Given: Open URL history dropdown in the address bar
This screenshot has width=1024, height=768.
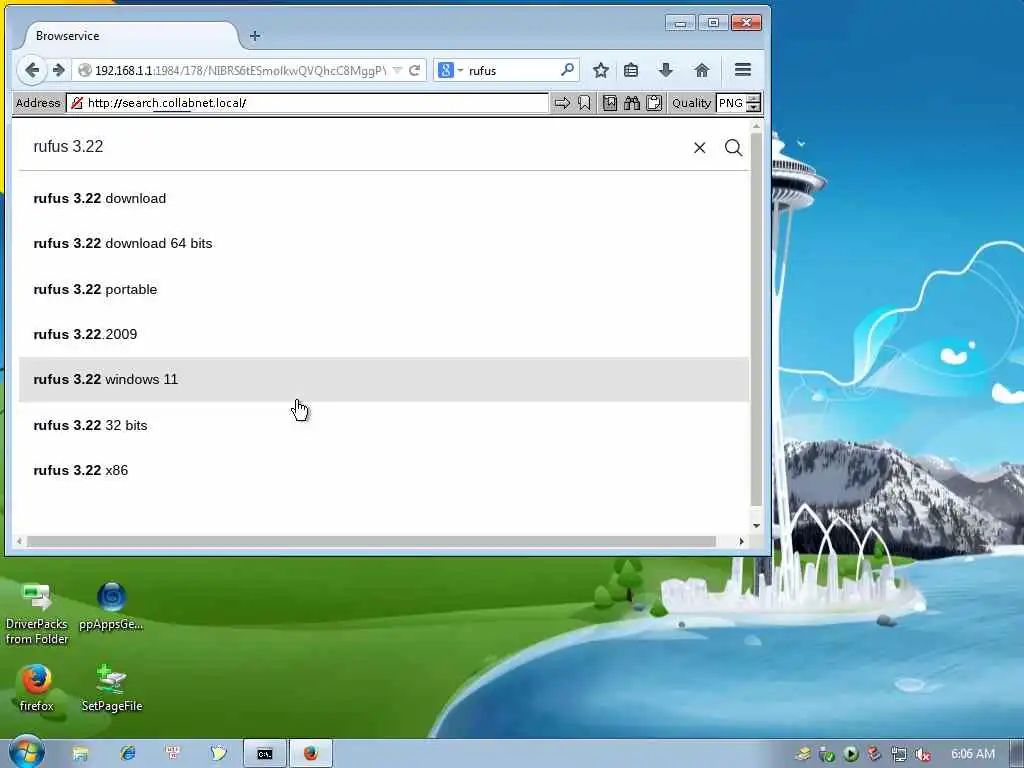Looking at the screenshot, I should [x=397, y=71].
